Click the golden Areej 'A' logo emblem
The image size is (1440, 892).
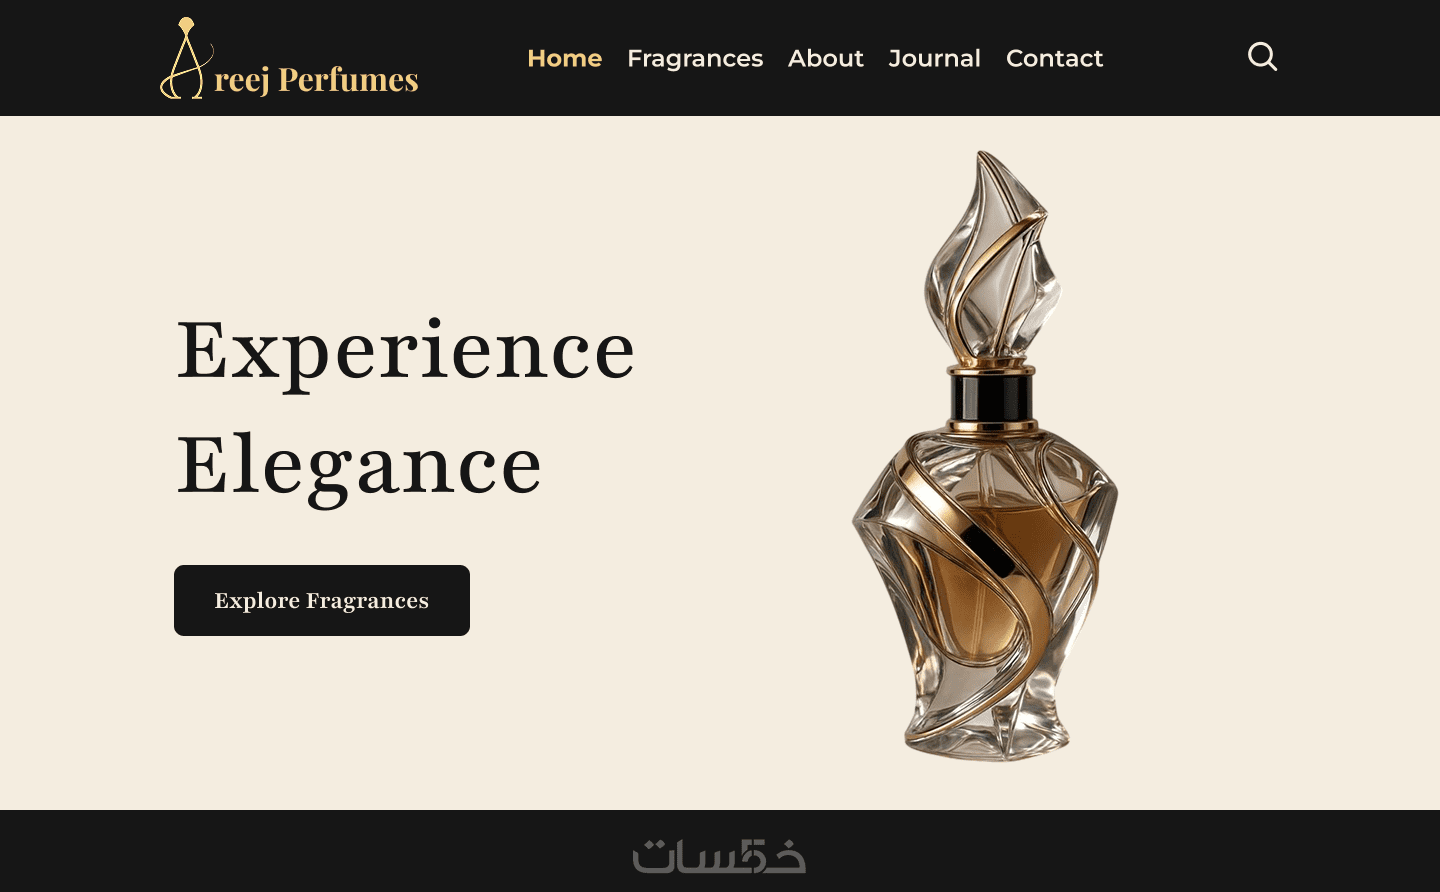186,58
